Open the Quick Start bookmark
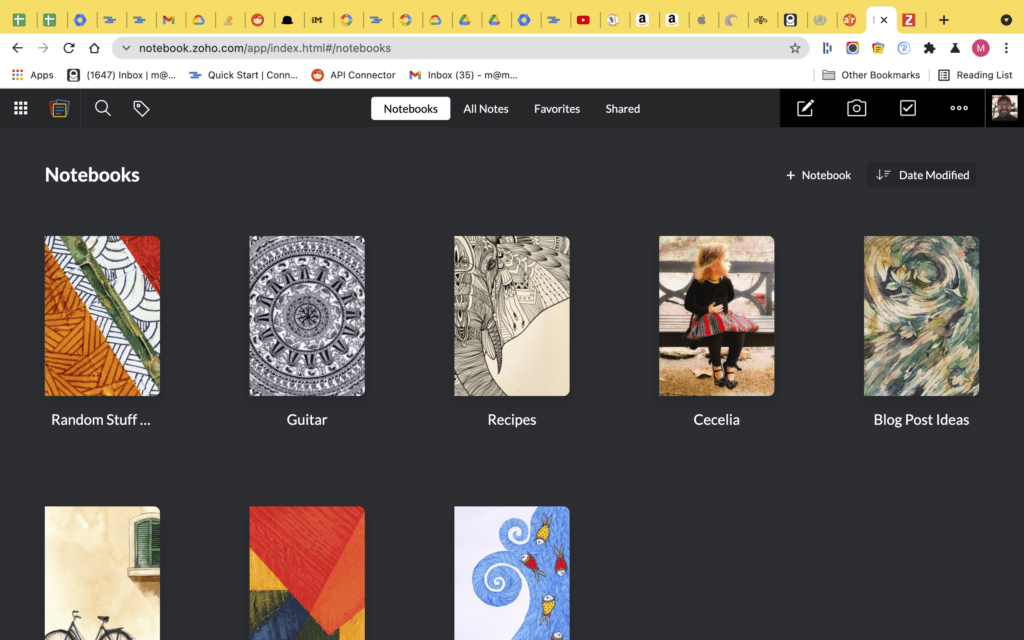The image size is (1024, 640). (x=243, y=75)
